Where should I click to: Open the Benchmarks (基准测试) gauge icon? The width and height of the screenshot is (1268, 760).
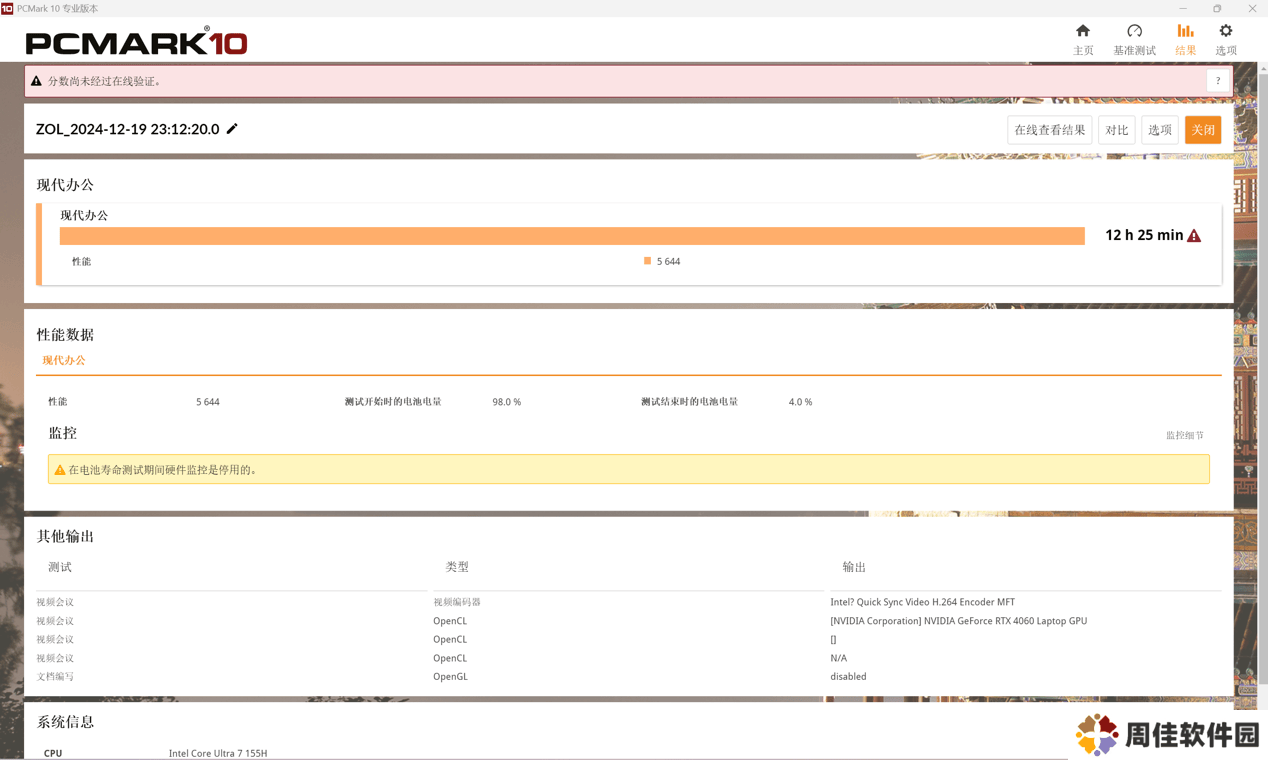[x=1134, y=31]
